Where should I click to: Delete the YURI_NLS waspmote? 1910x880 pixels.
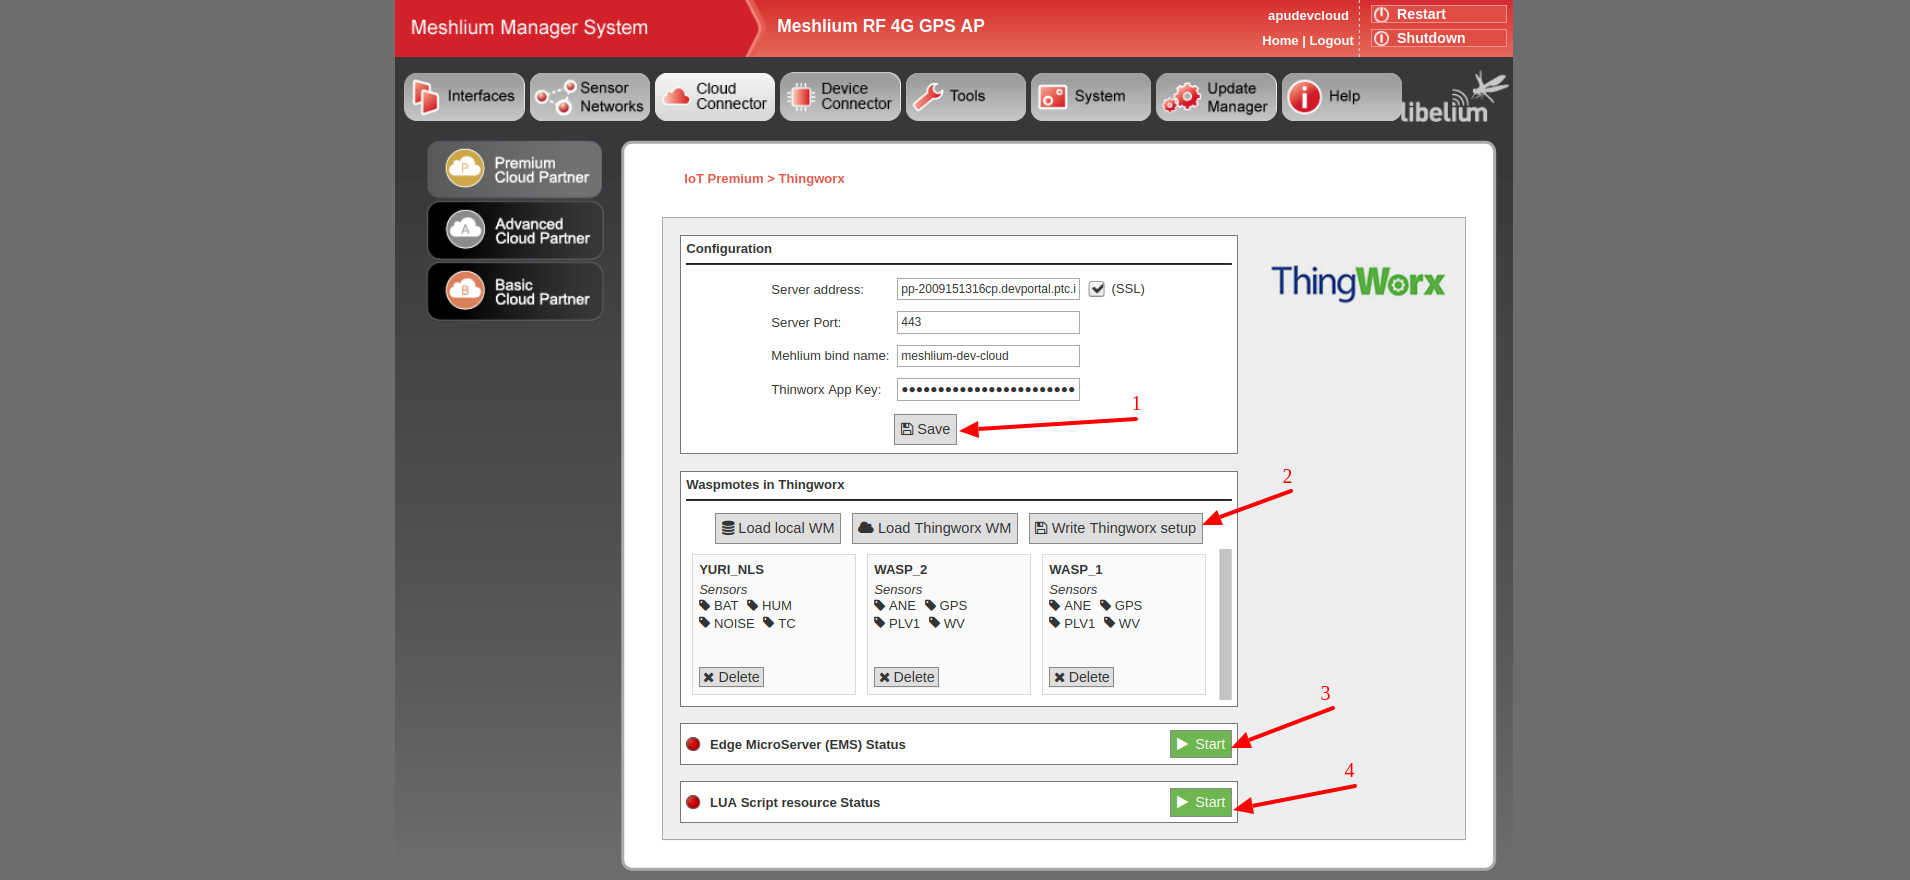coord(731,677)
